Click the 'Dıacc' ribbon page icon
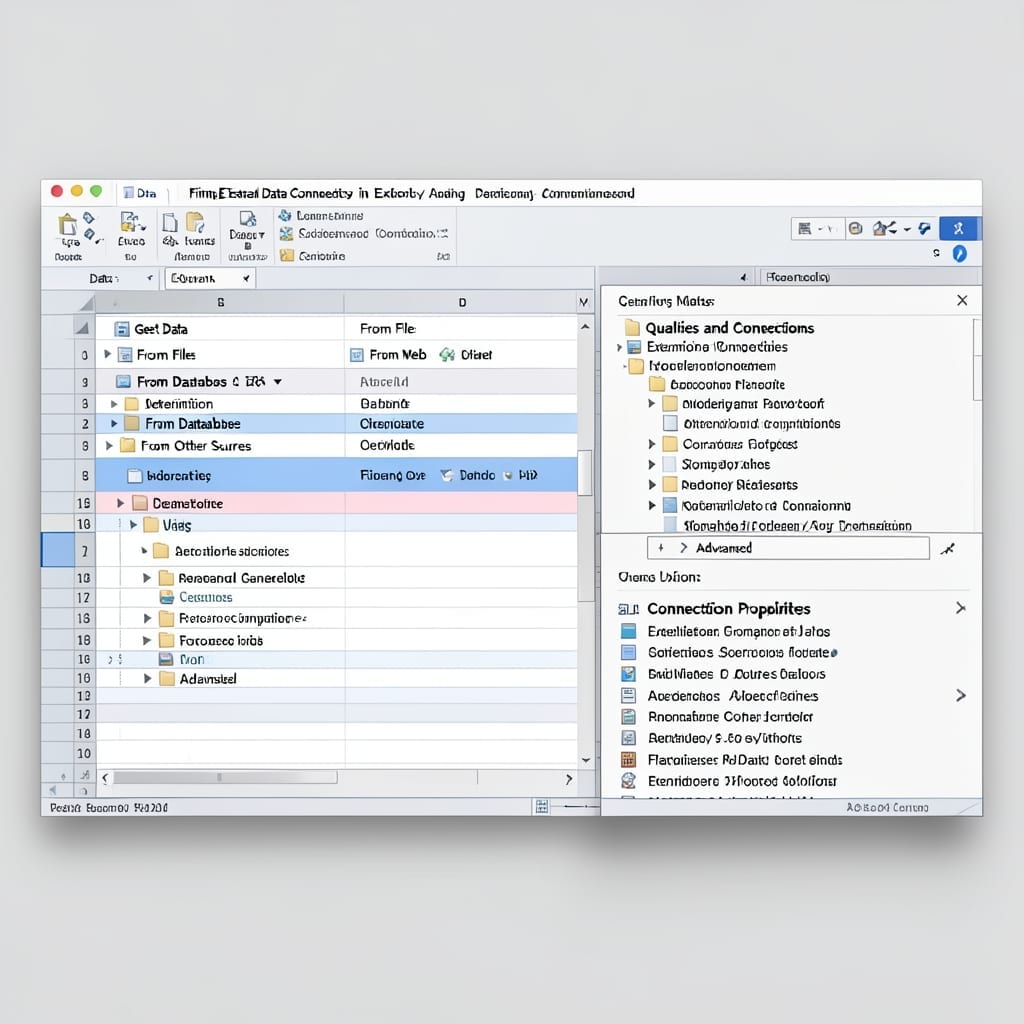The width and height of the screenshot is (1024, 1024). pyautogui.click(x=248, y=218)
